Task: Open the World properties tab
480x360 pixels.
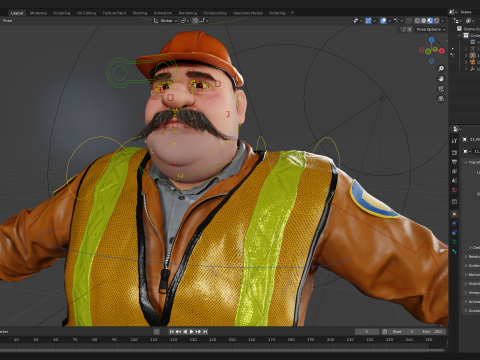Action: point(454,190)
